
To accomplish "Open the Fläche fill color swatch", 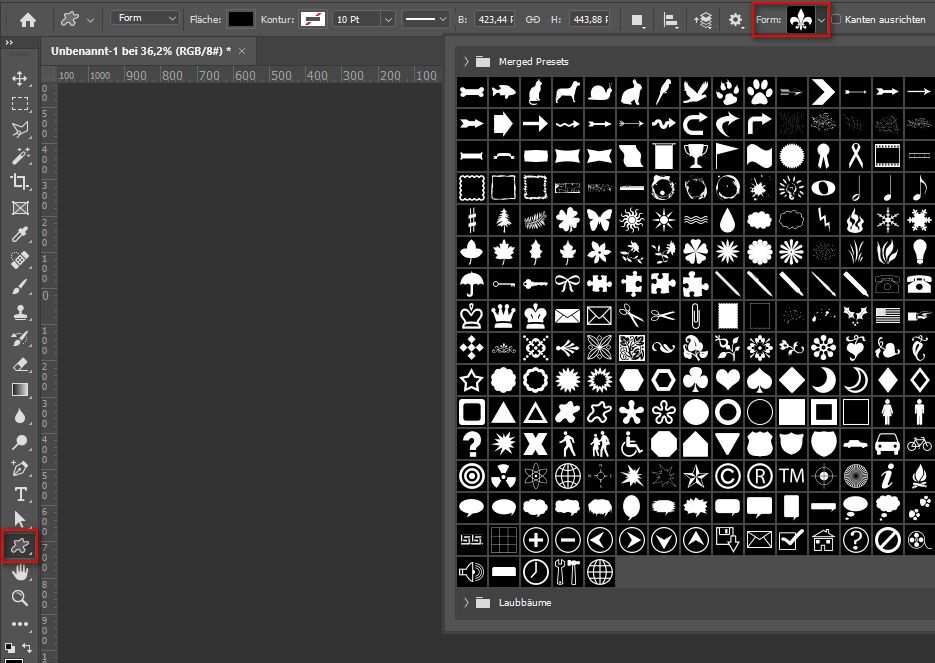I will tap(241, 20).
